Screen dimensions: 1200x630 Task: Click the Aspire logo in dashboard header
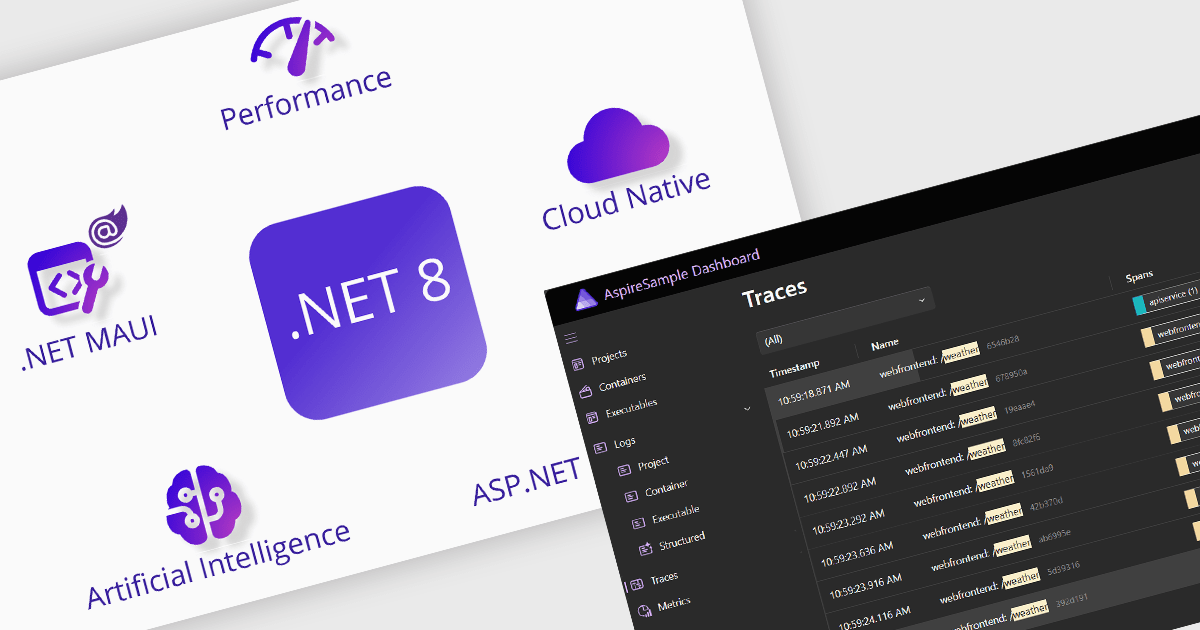point(587,298)
